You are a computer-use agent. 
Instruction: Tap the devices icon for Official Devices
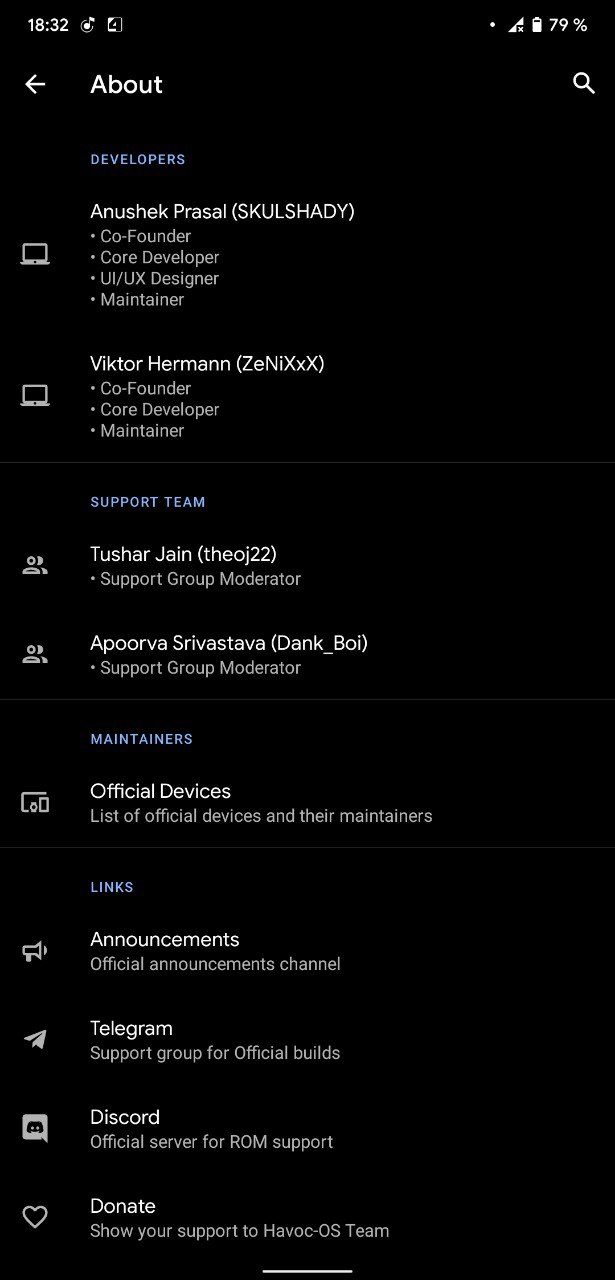click(35, 803)
